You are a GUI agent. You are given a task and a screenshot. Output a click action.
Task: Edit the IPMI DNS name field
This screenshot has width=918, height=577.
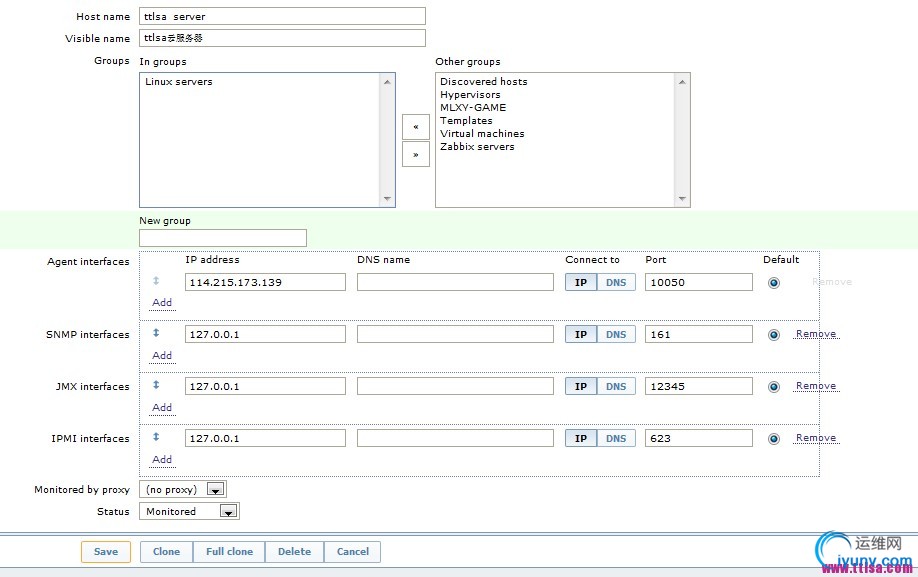tap(455, 438)
